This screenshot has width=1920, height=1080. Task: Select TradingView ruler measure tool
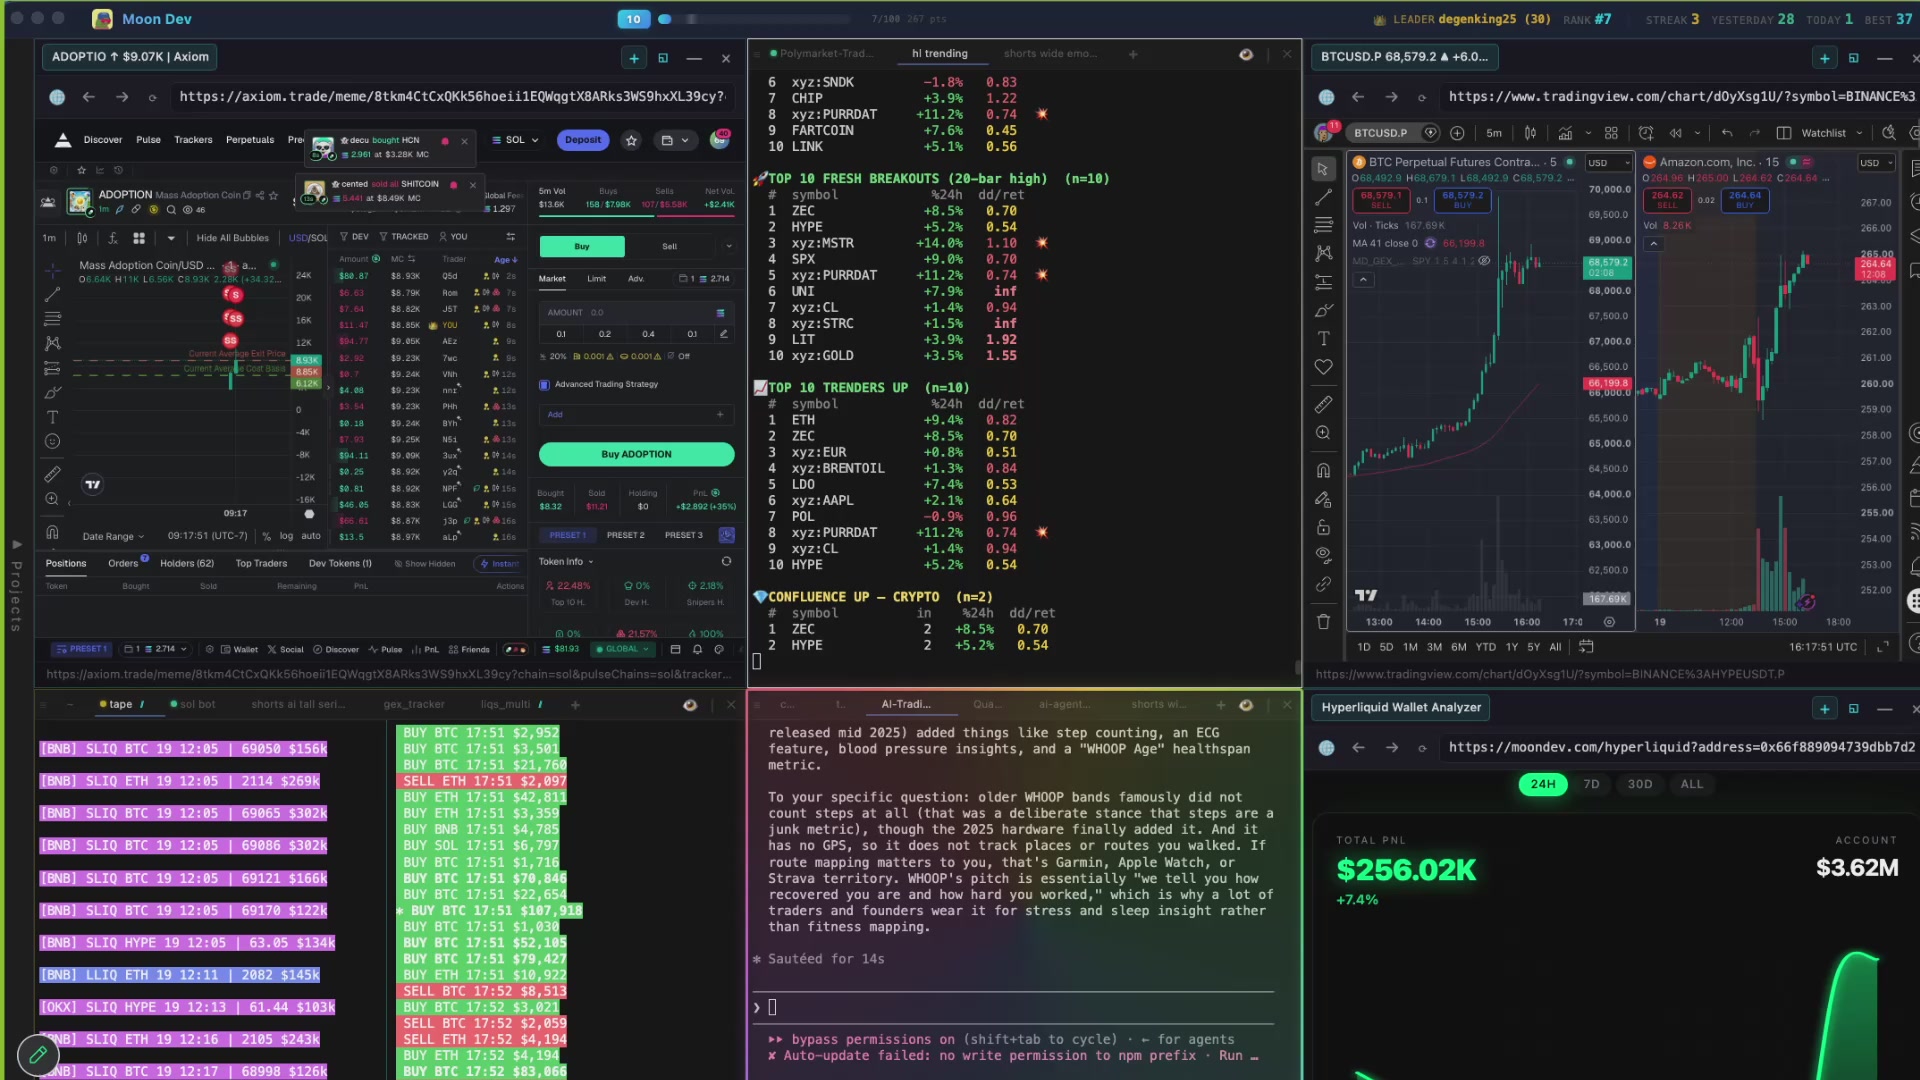point(1323,404)
